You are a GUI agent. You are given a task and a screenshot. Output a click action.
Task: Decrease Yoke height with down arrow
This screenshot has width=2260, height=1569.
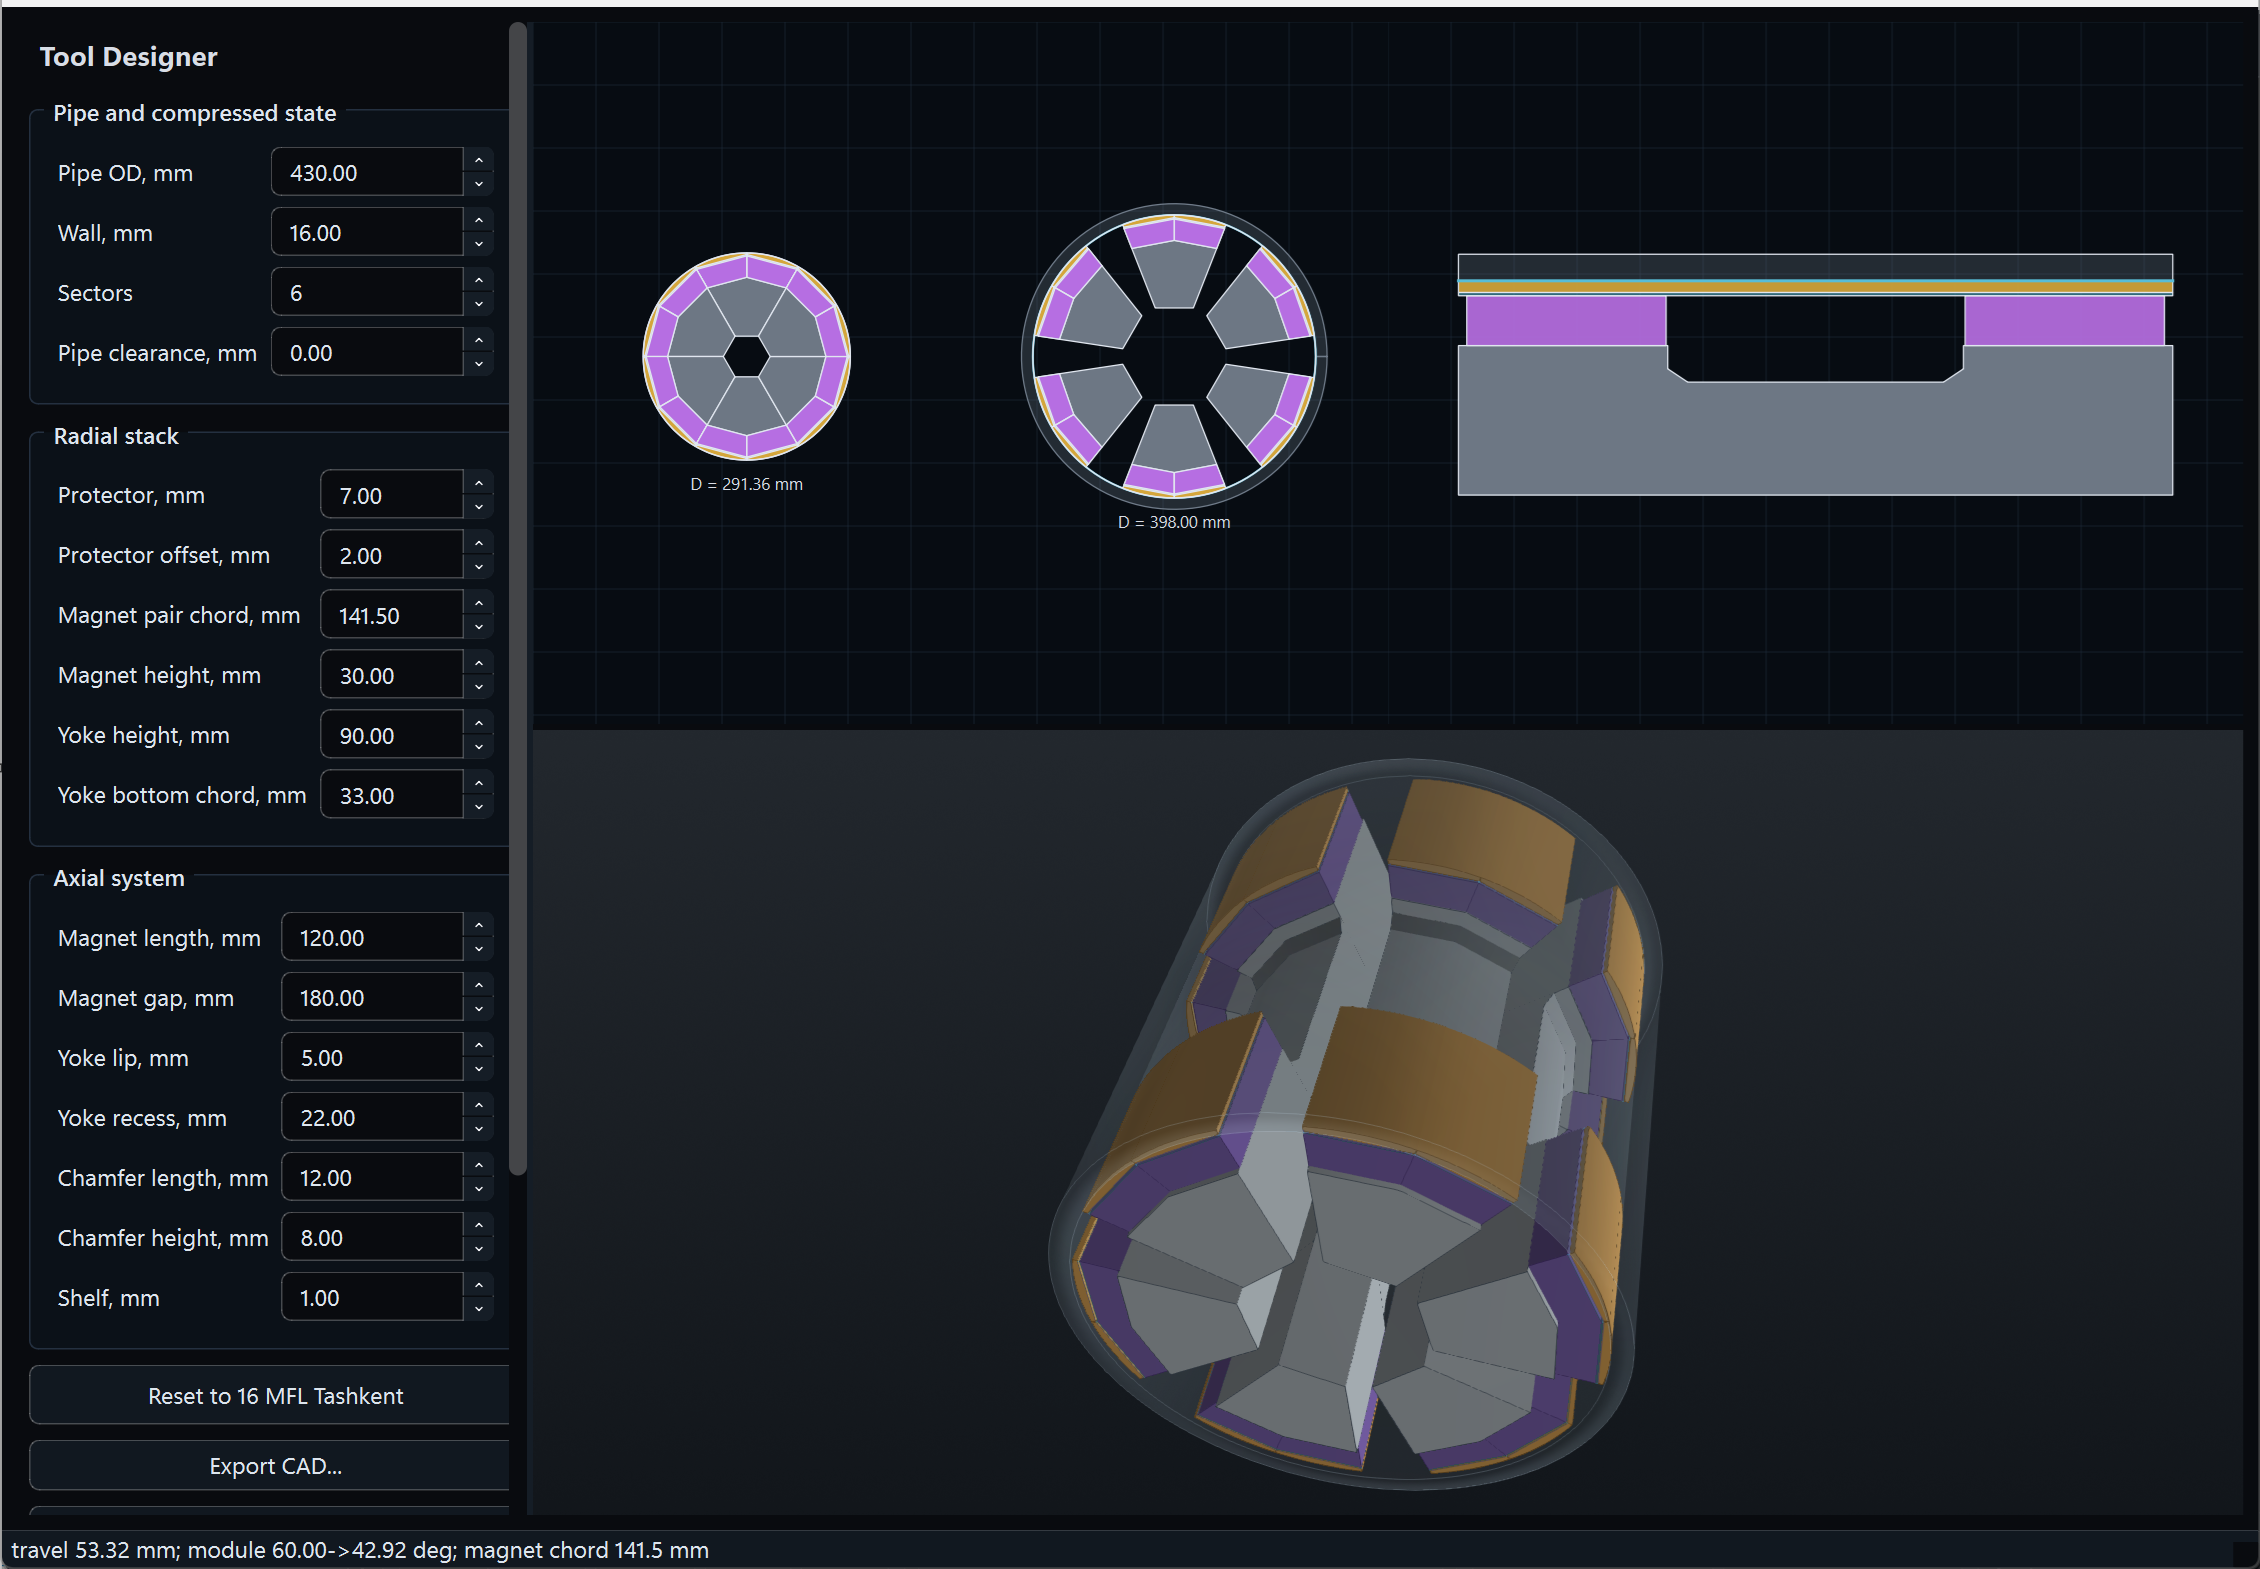(x=479, y=747)
